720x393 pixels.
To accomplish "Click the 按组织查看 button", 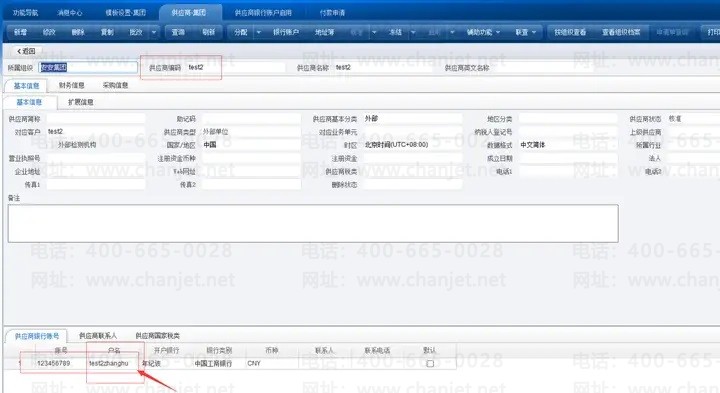I will [570, 32].
